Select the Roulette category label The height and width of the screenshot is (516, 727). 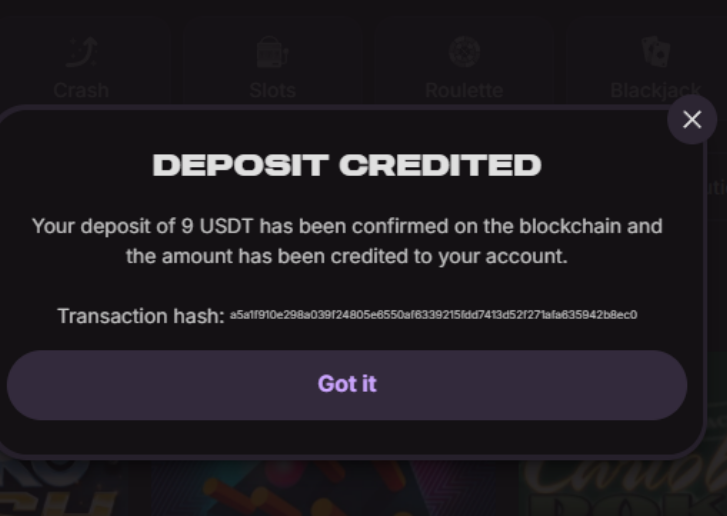pyautogui.click(x=464, y=90)
